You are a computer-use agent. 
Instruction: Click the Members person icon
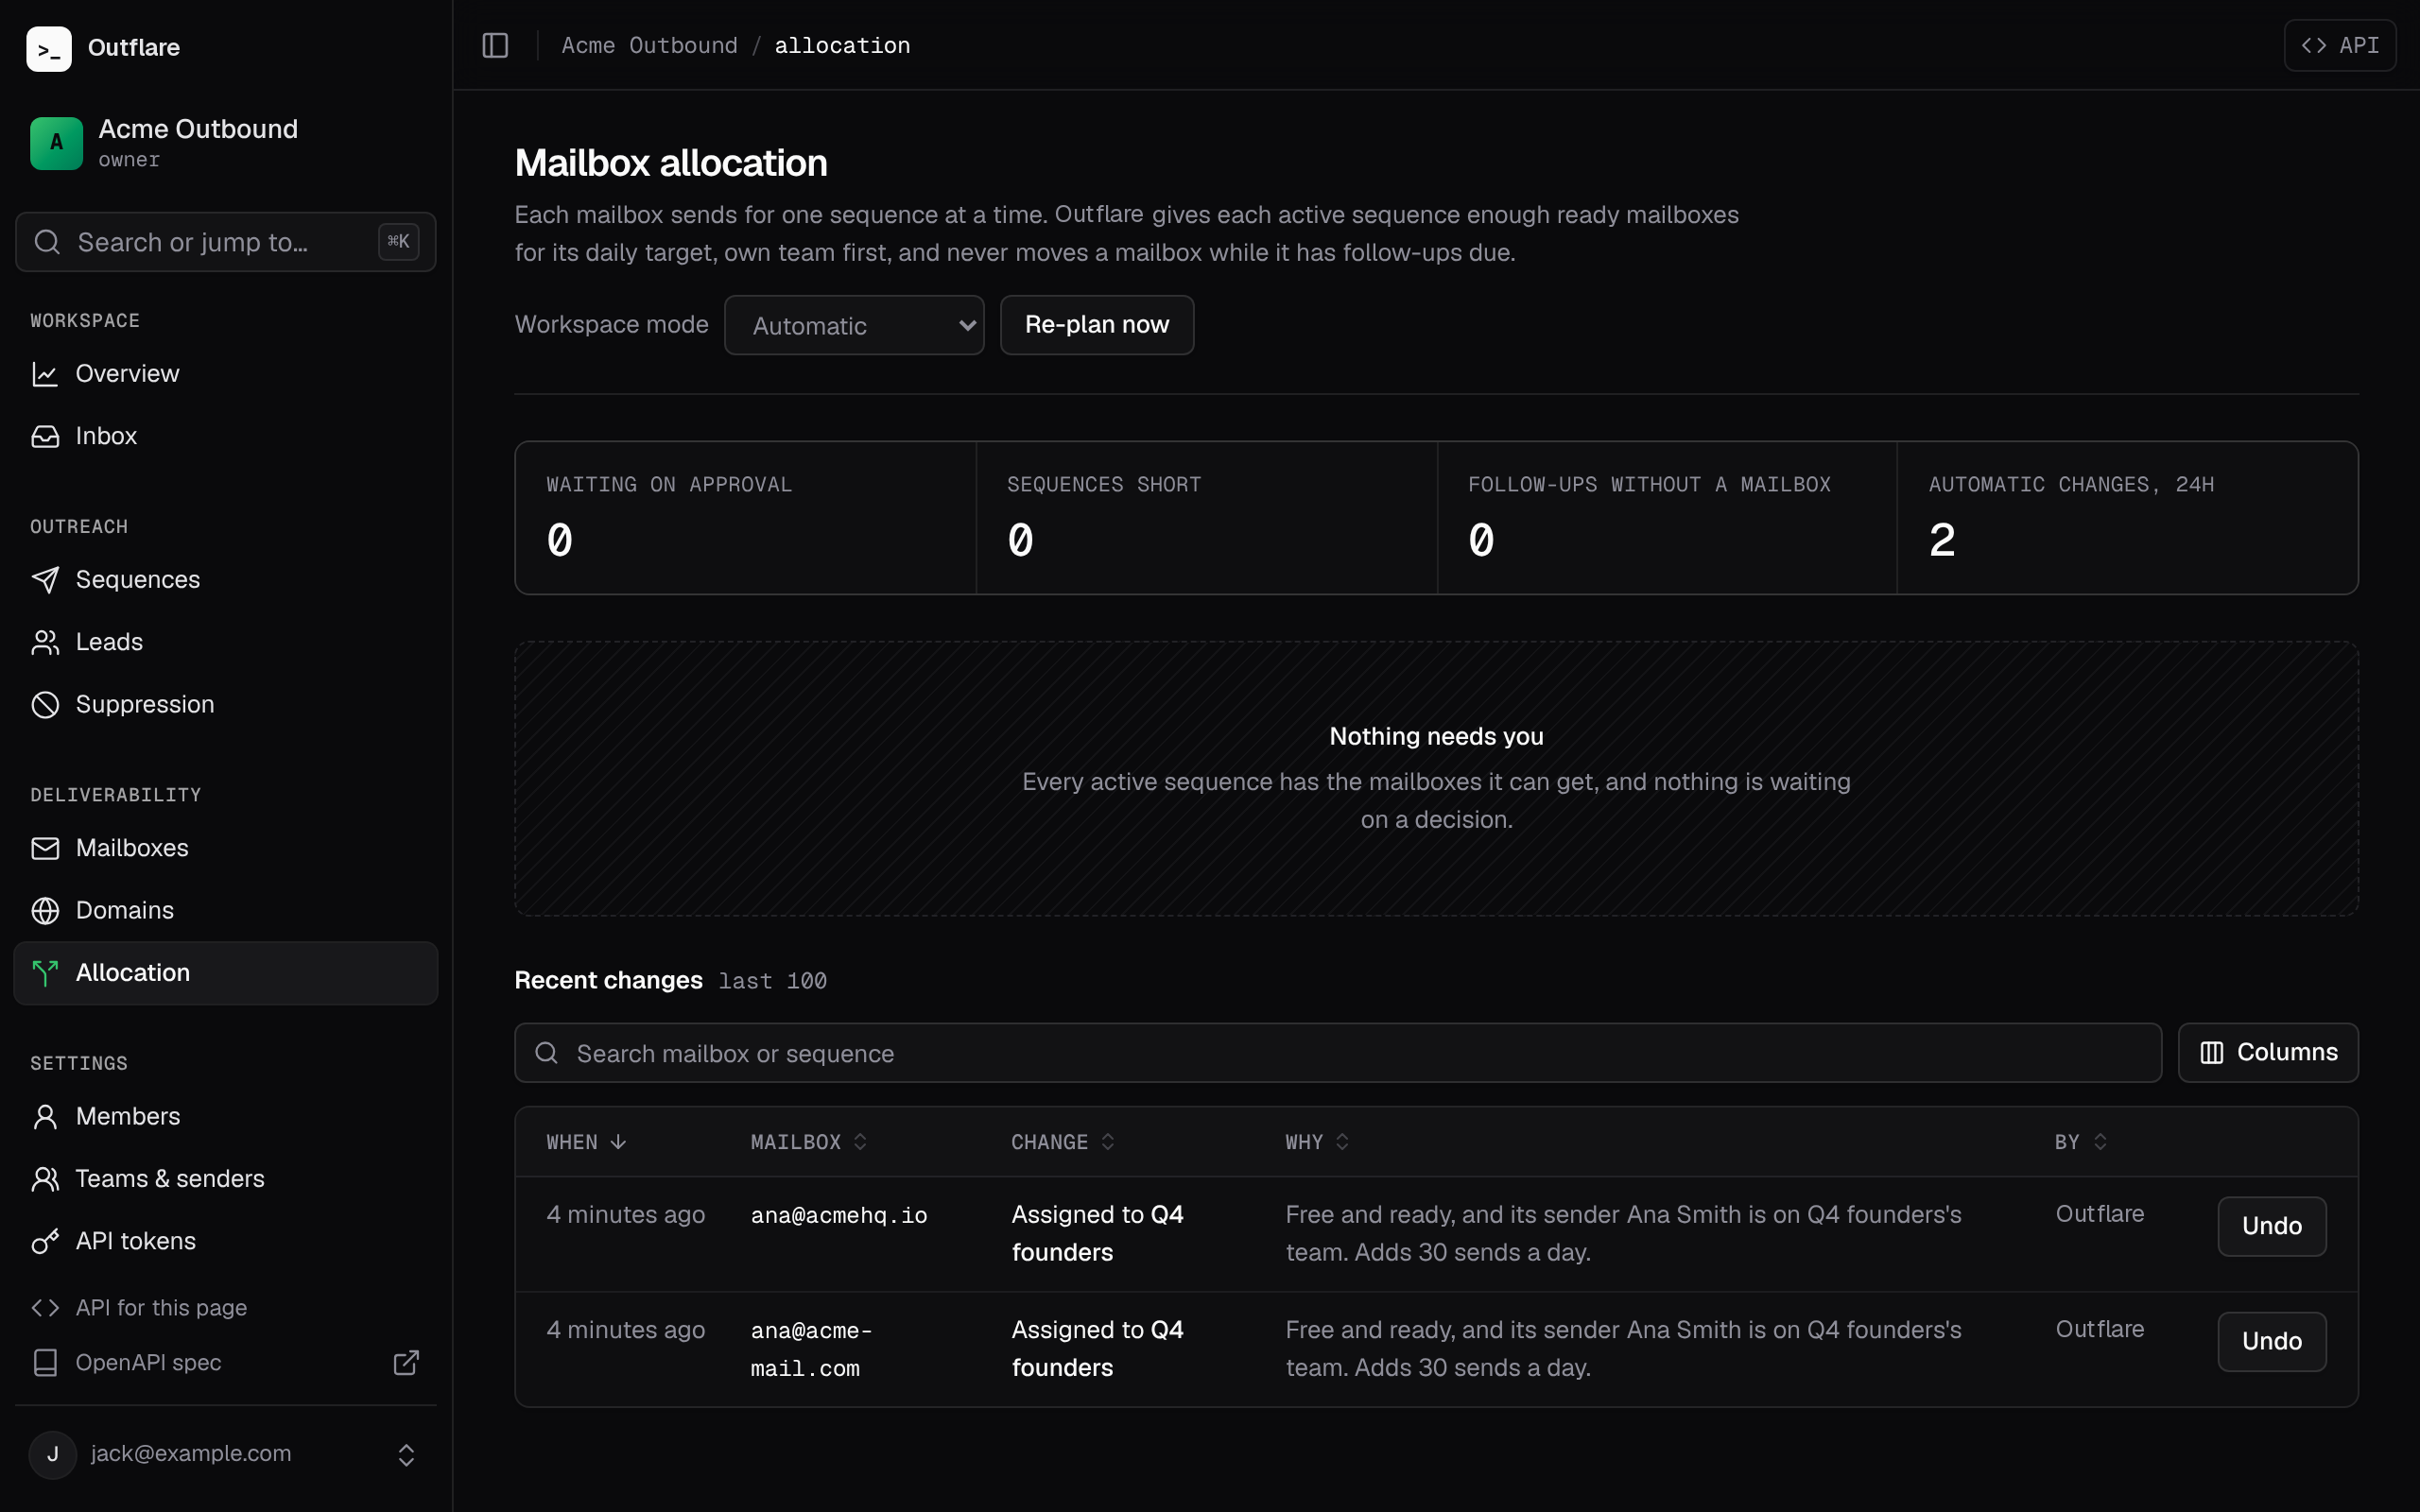click(45, 1117)
